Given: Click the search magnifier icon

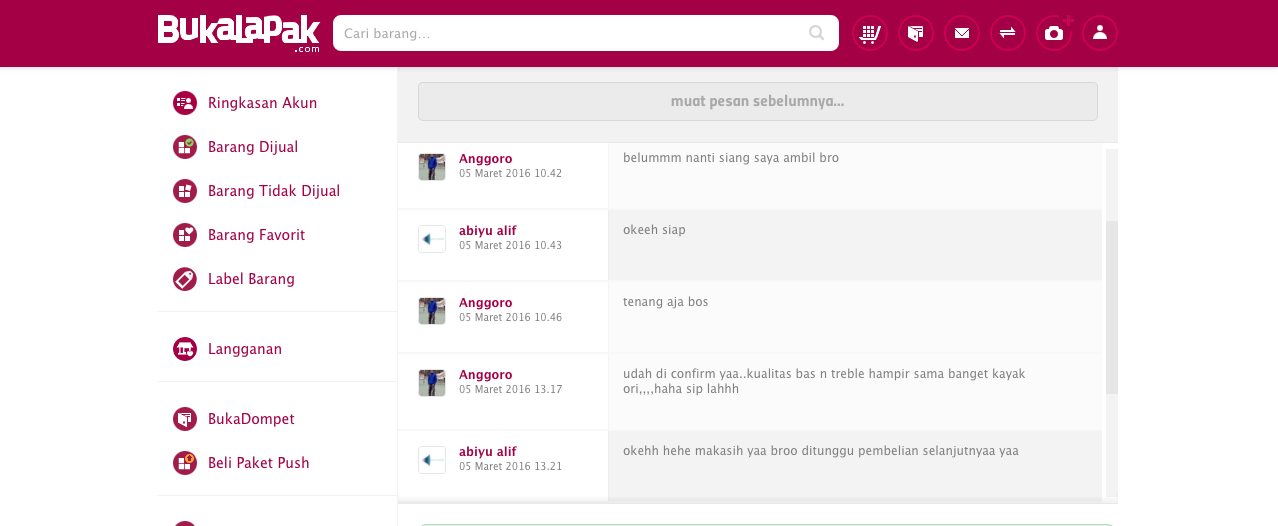Looking at the screenshot, I should point(817,33).
